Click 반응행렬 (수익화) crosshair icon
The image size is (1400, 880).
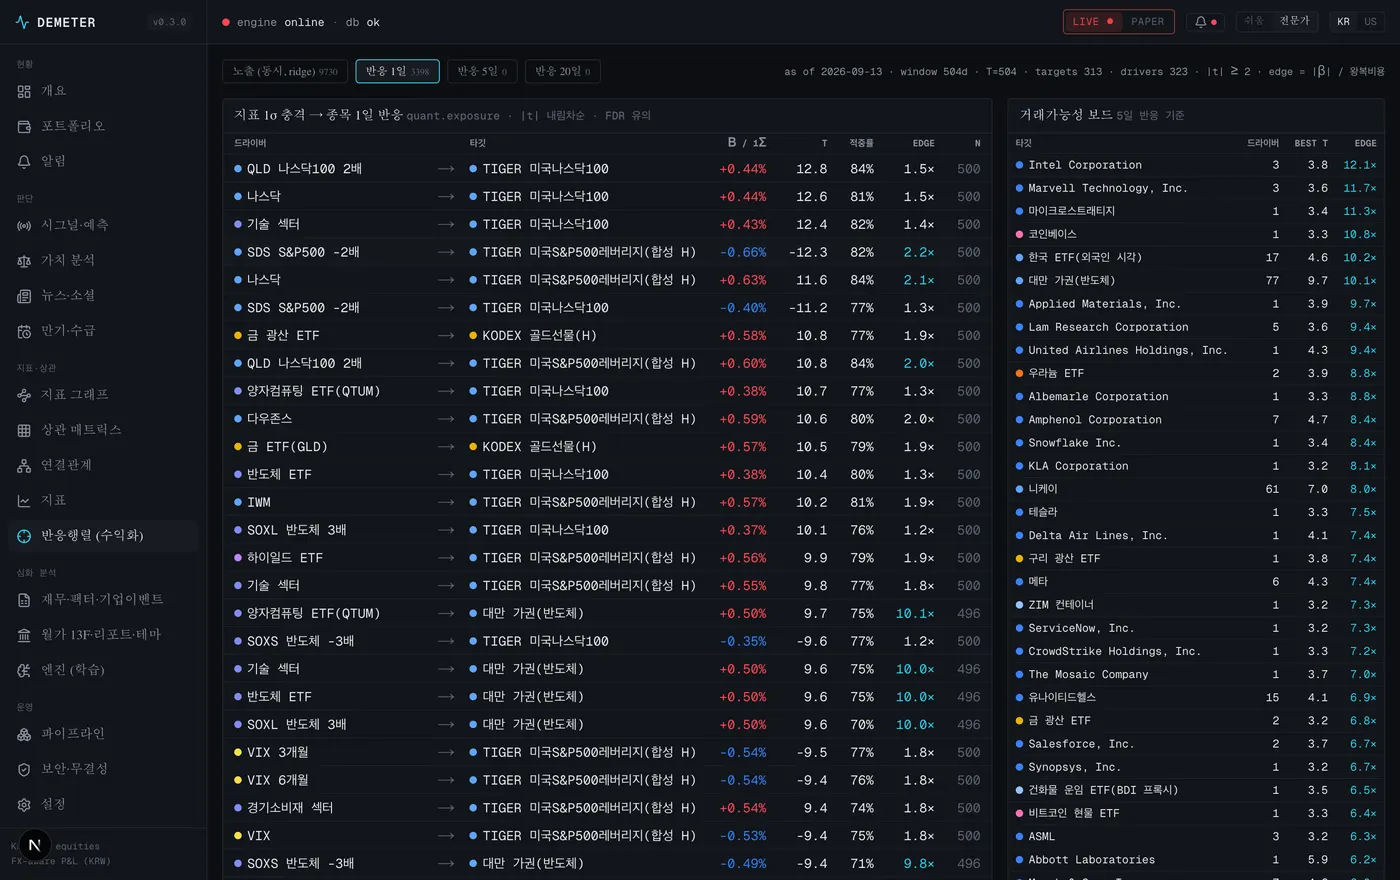tap(24, 536)
